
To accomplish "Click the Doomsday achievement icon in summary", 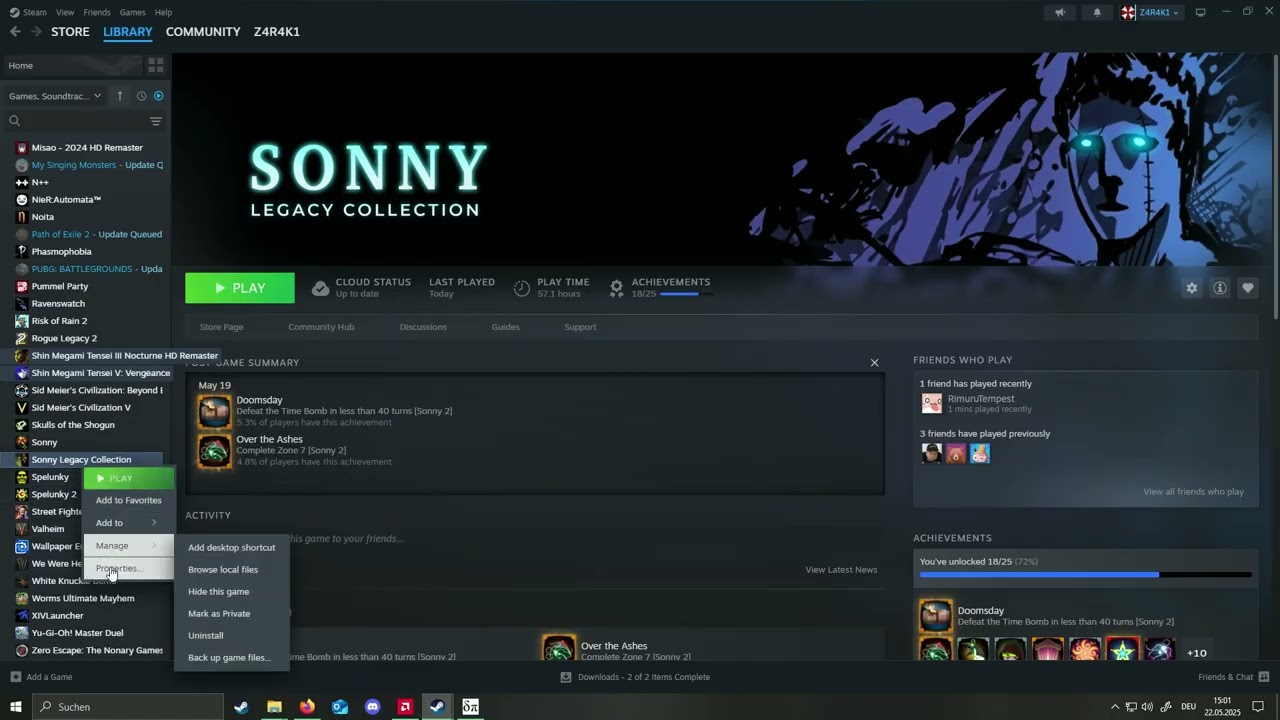I will click(x=214, y=411).
